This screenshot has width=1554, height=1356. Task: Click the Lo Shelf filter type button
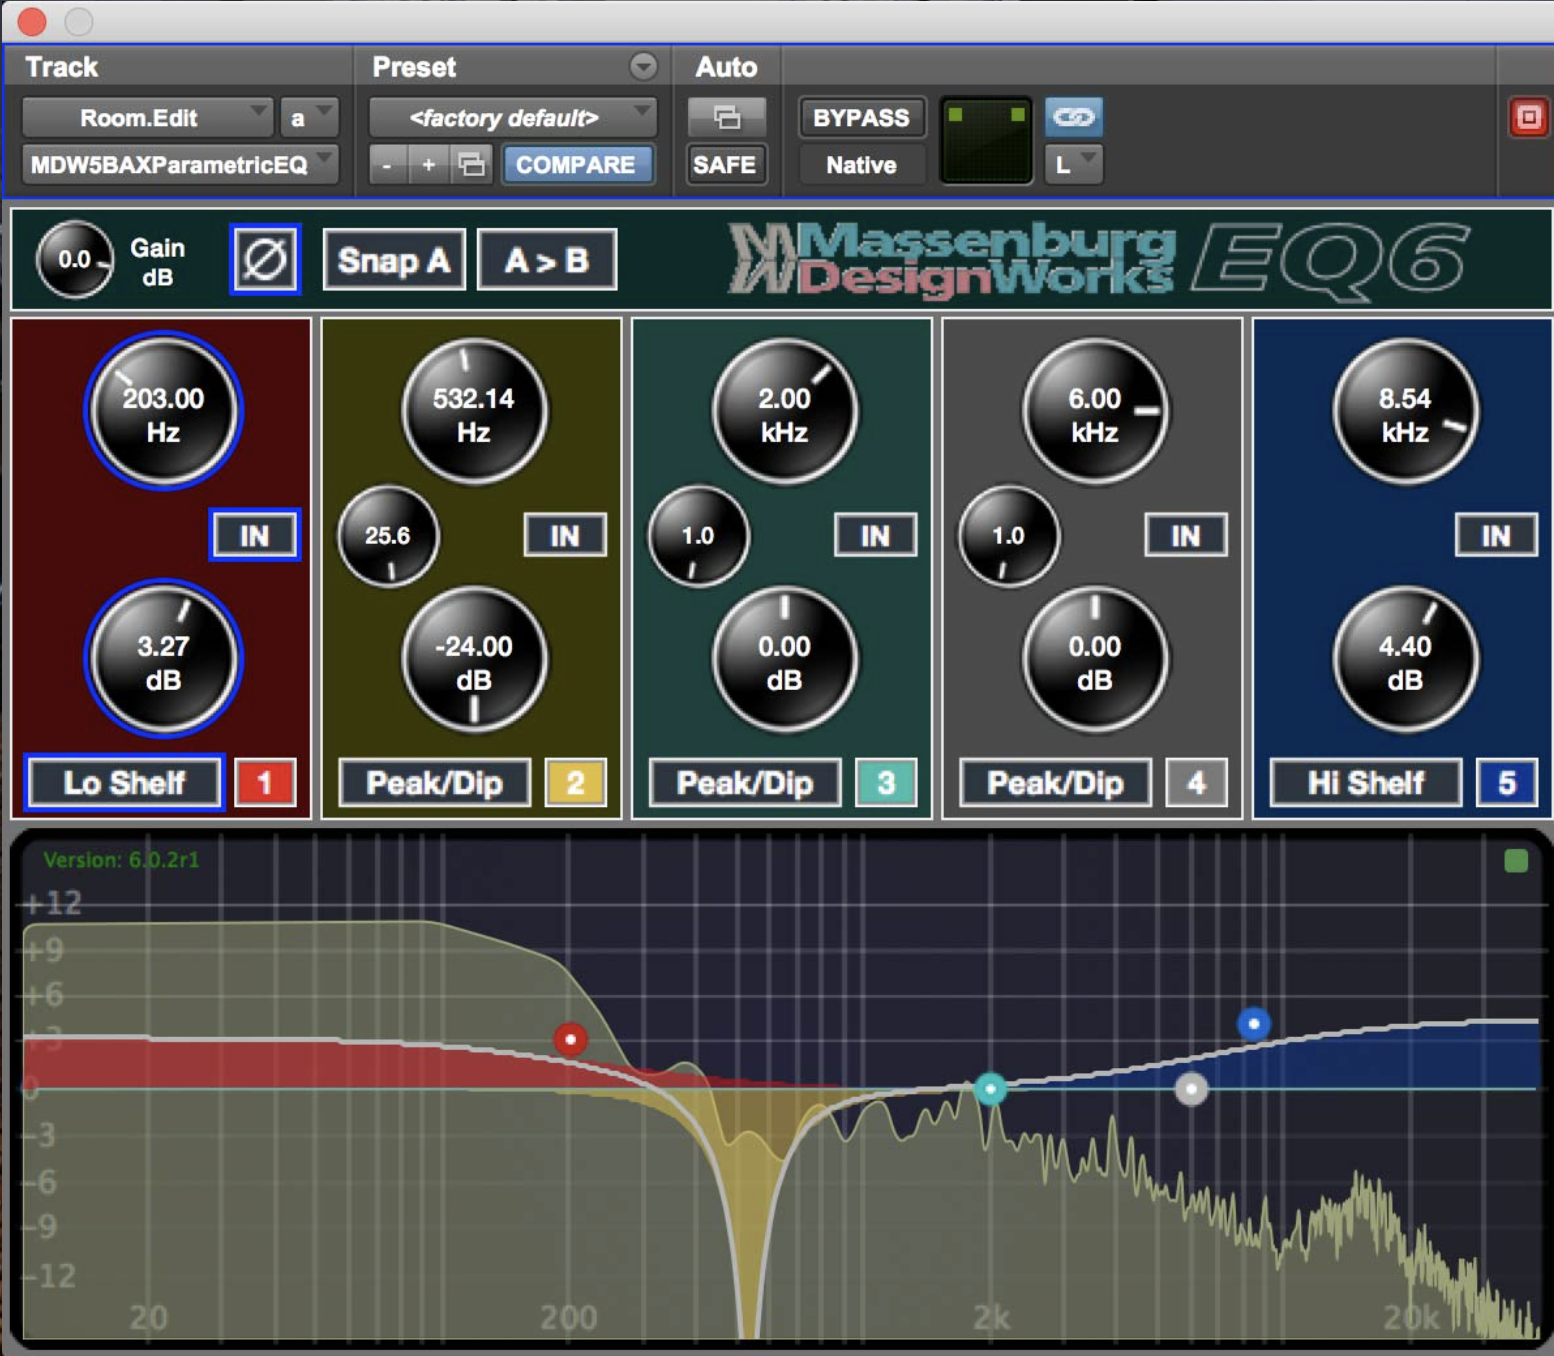124,782
